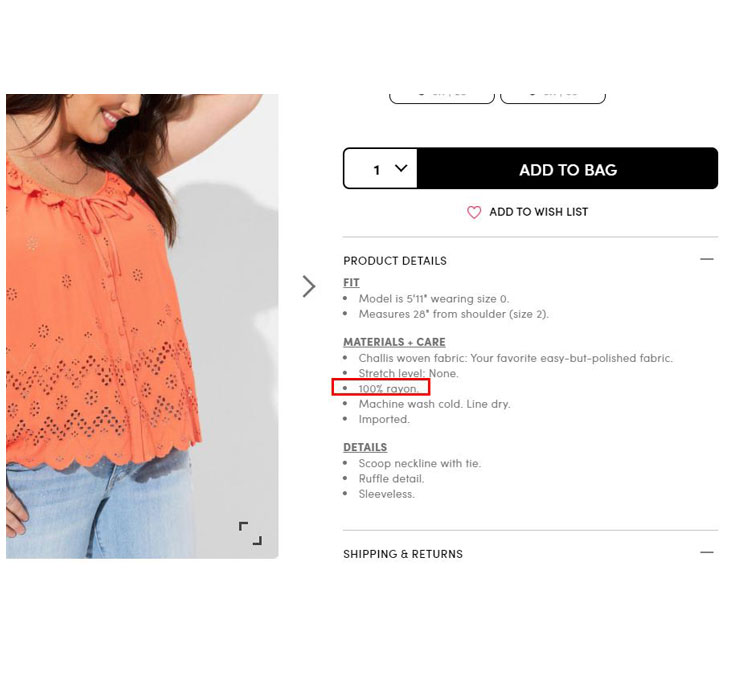This screenshot has height=679, width=750.
Task: Click ADD TO WISH LIST link
Action: coord(539,212)
